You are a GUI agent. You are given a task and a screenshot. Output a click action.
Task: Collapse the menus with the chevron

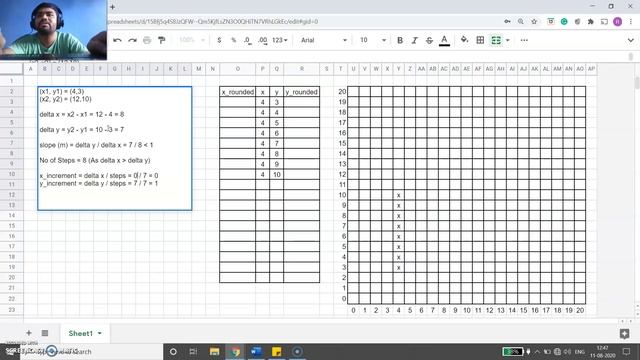[x=631, y=40]
